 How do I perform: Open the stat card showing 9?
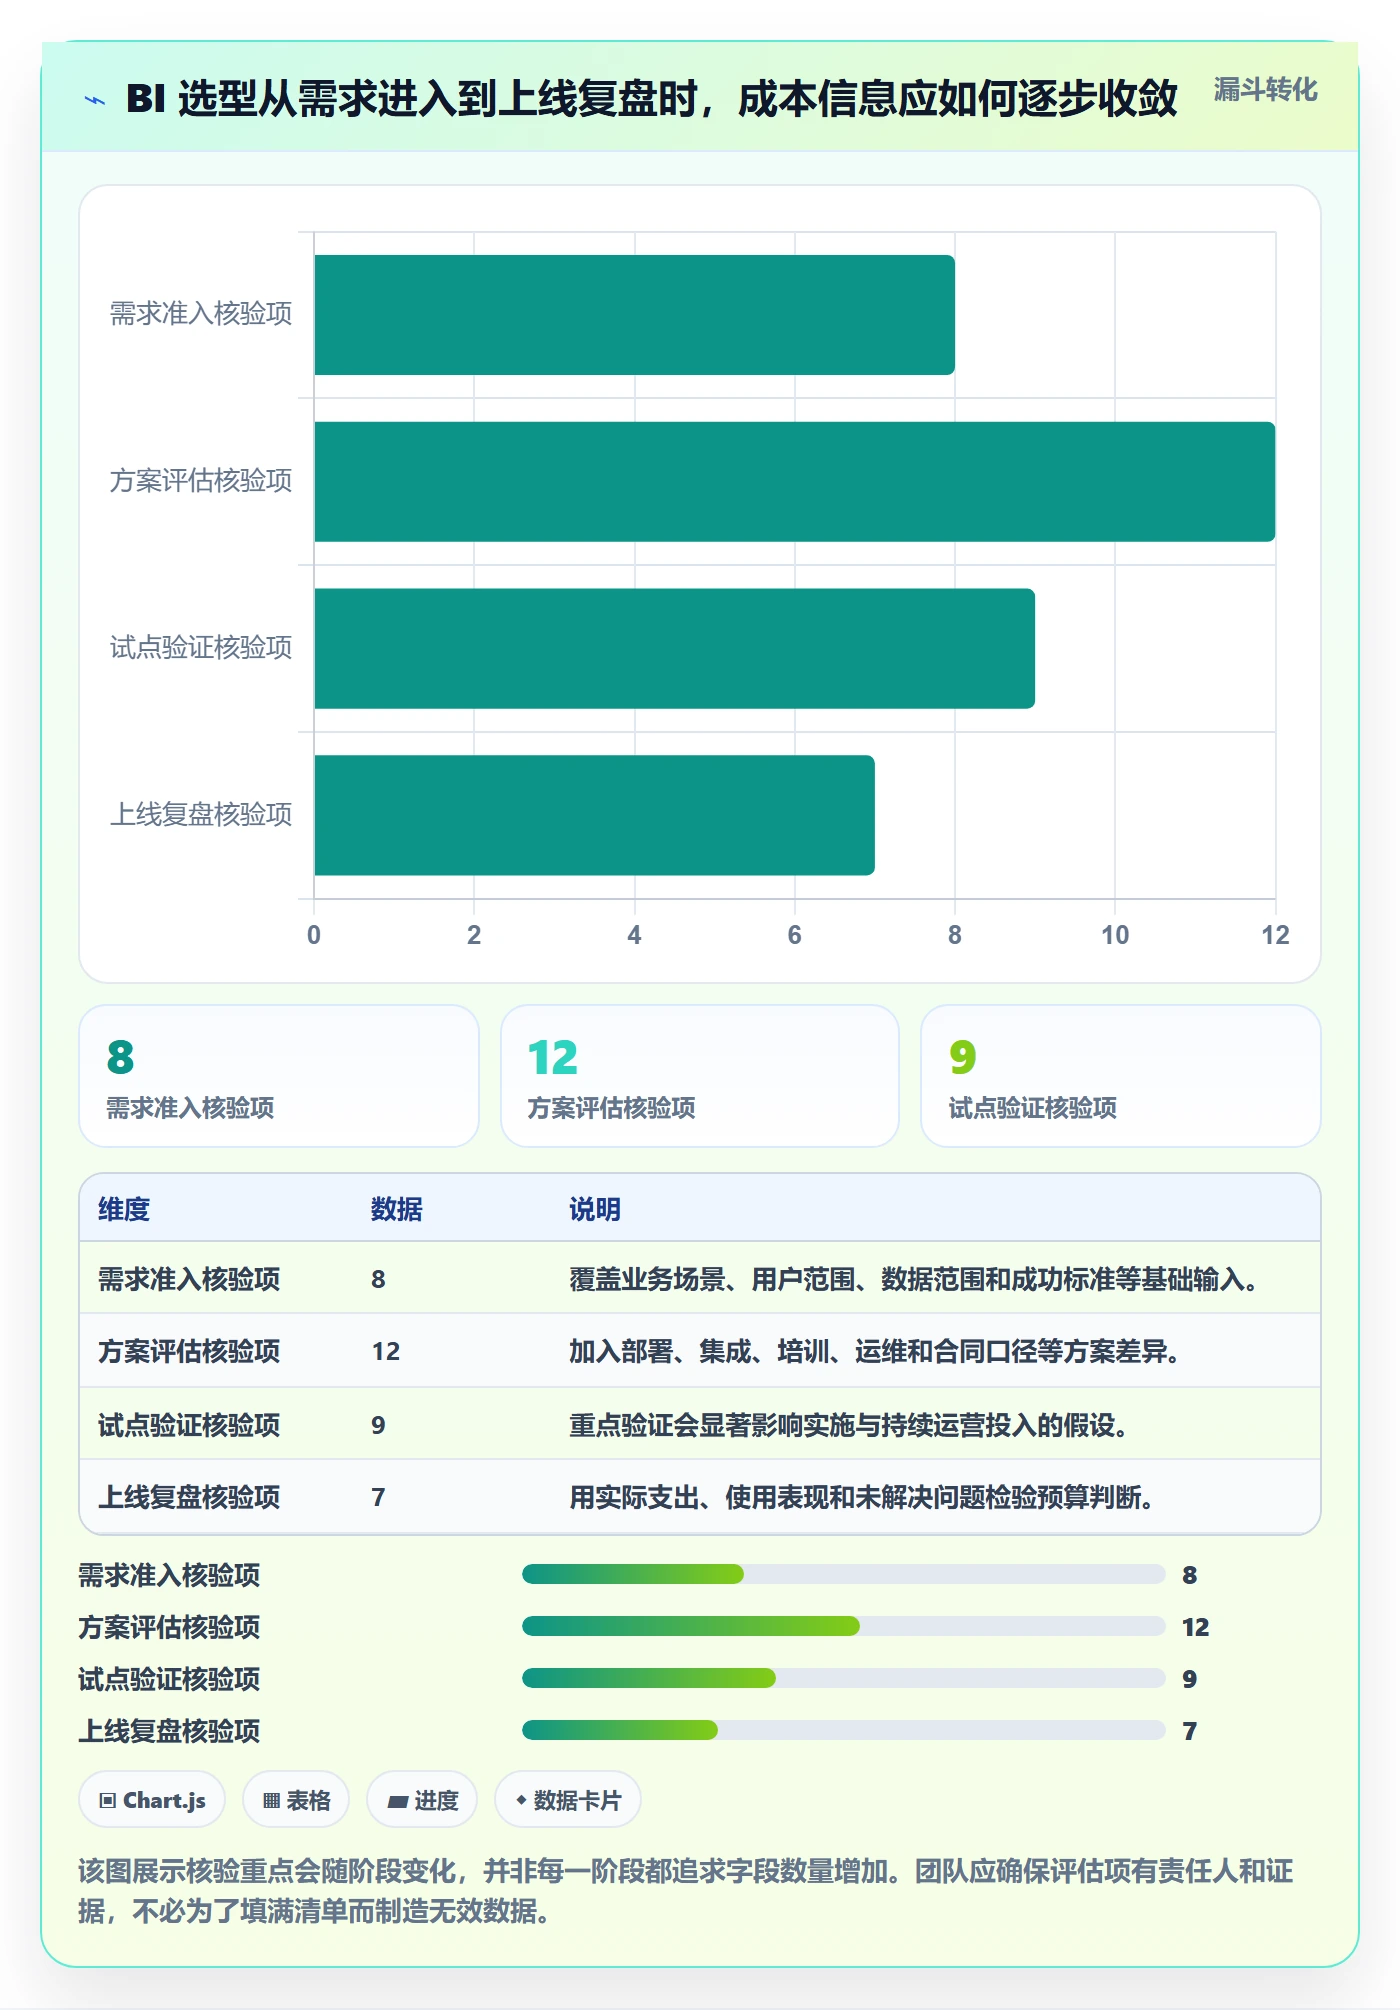pos(1121,1076)
